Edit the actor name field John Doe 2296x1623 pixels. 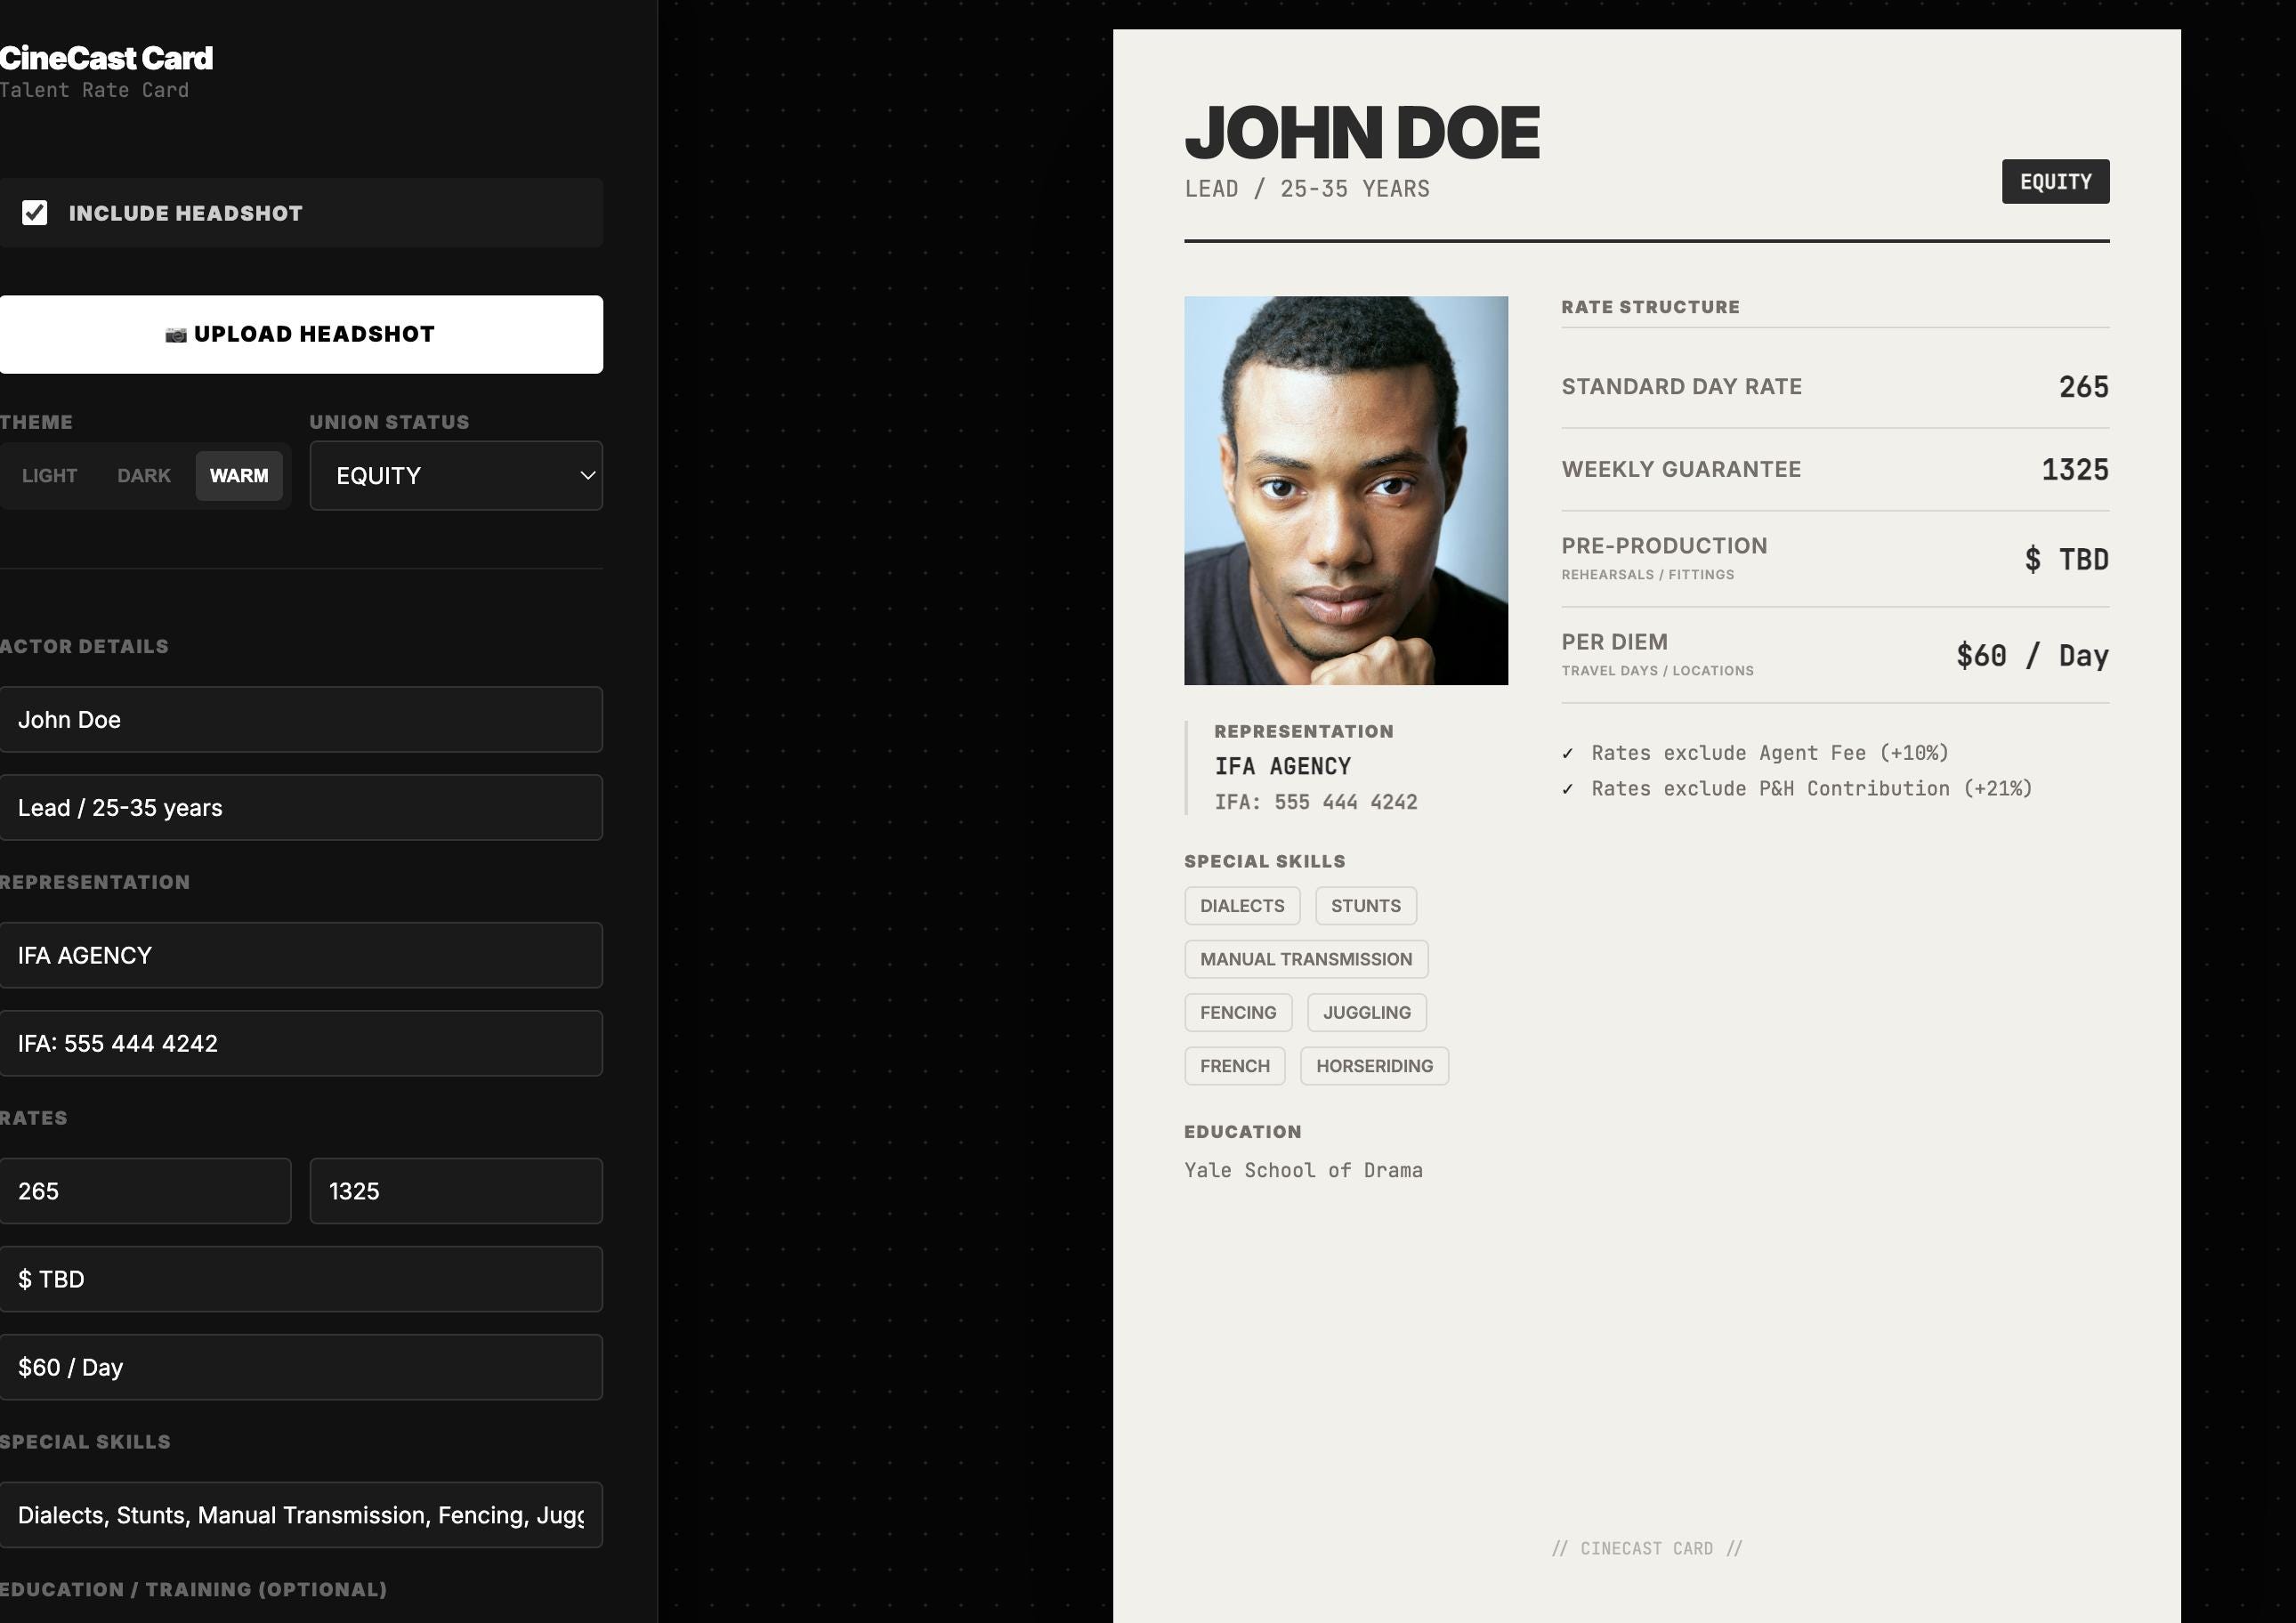(301, 719)
